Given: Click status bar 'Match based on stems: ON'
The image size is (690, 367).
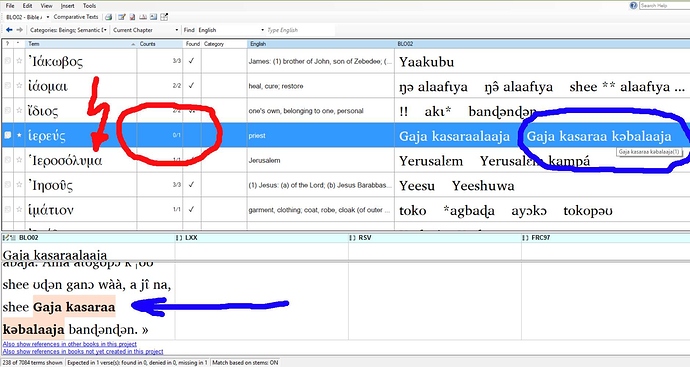Looking at the screenshot, I should tap(245, 363).
